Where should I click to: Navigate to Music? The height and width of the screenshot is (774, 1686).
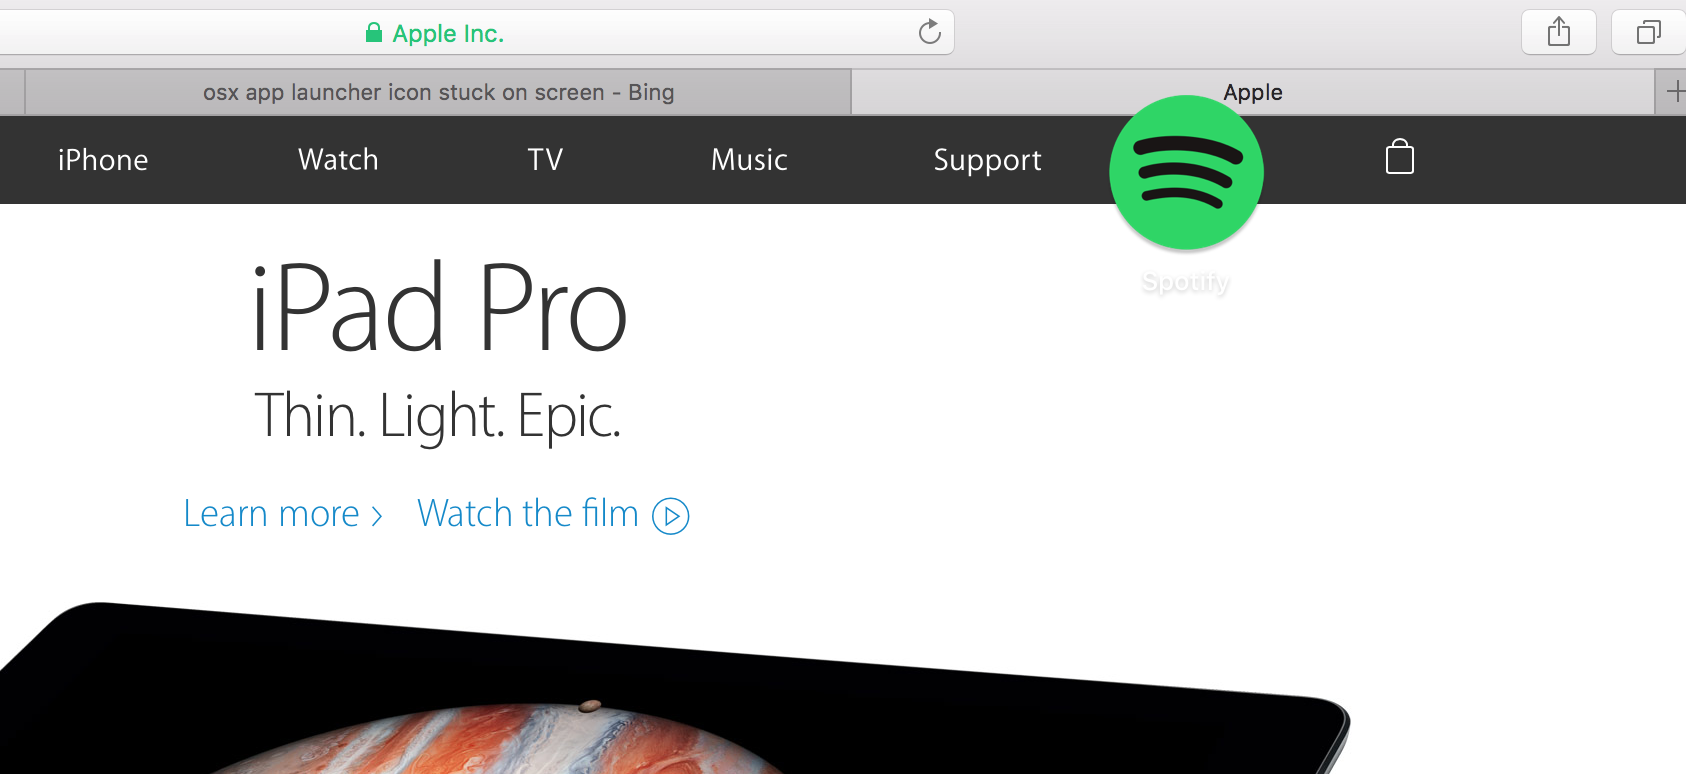(749, 160)
